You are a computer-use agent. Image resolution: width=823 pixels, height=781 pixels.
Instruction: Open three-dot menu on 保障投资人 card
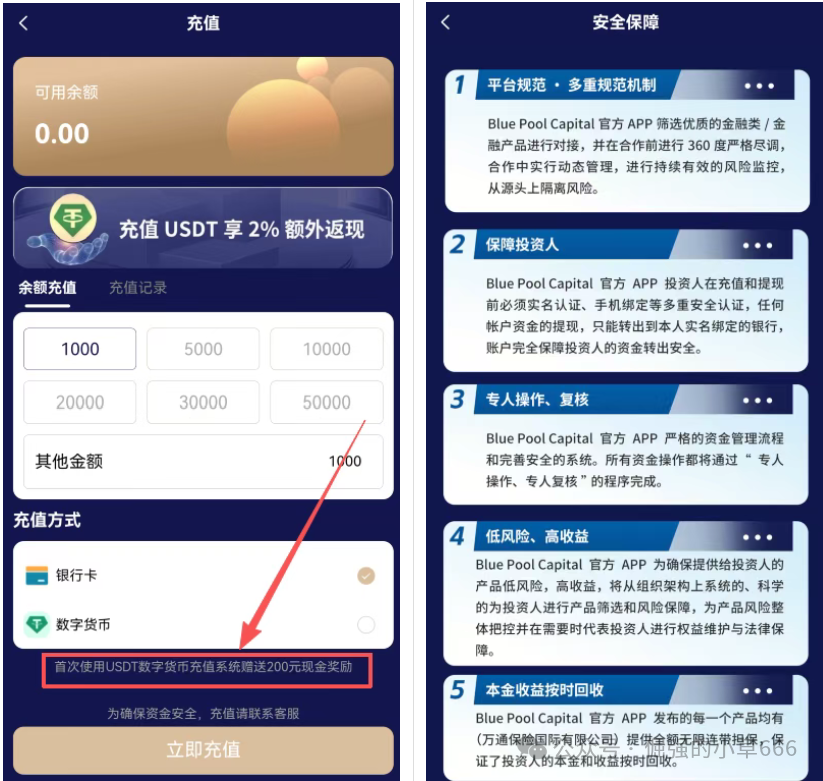coord(757,246)
